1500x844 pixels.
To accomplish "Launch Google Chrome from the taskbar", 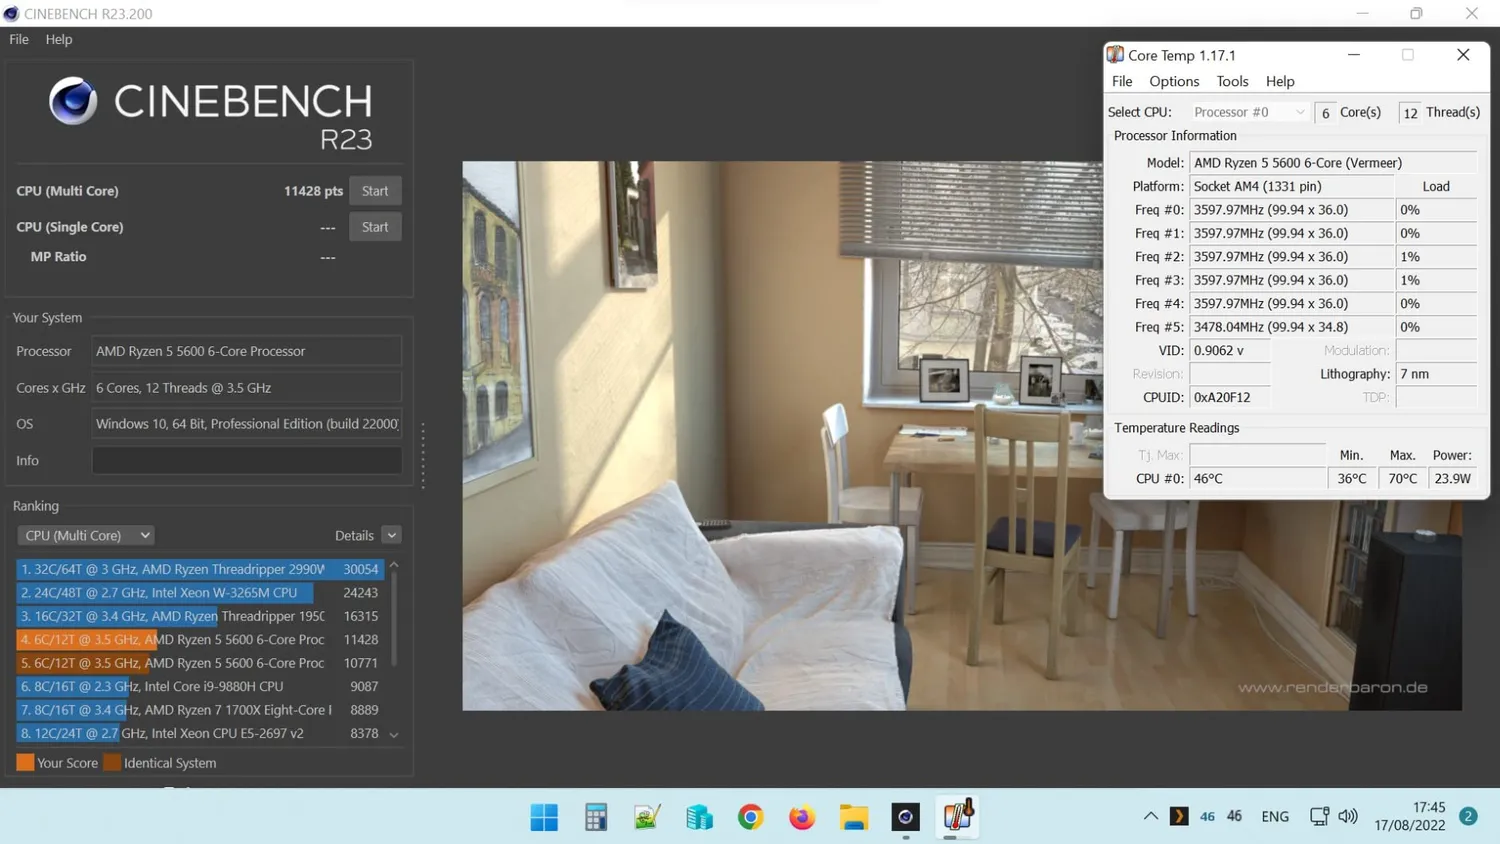I will tap(750, 817).
